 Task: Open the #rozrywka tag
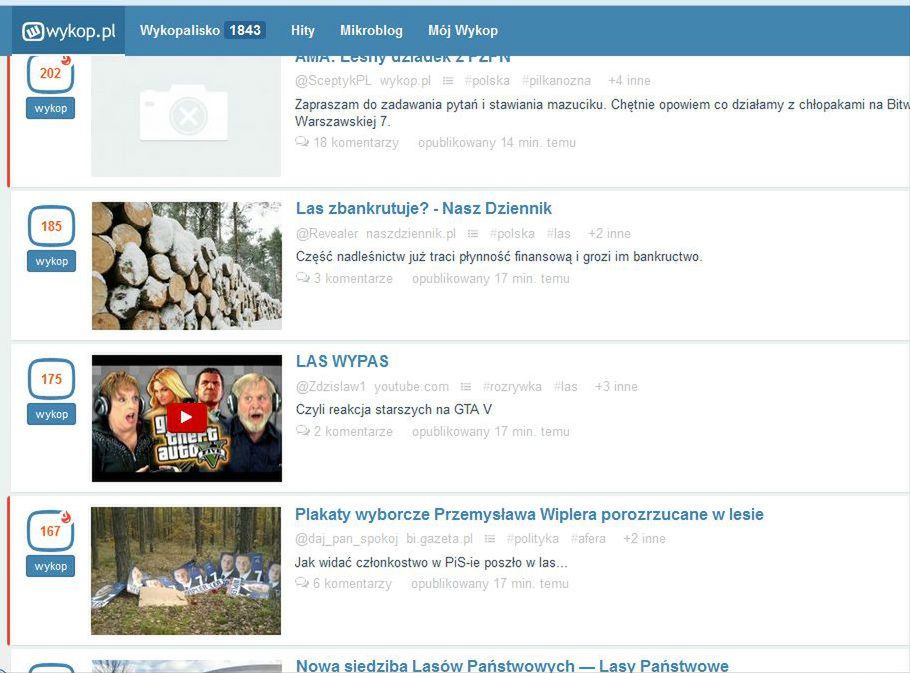(x=512, y=387)
